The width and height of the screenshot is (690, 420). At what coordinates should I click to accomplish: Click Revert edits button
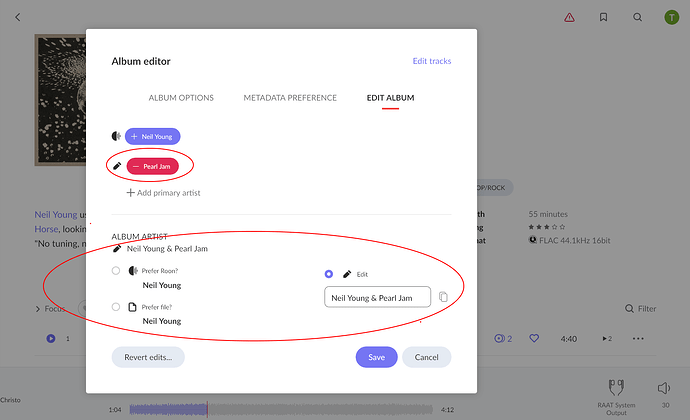(148, 357)
